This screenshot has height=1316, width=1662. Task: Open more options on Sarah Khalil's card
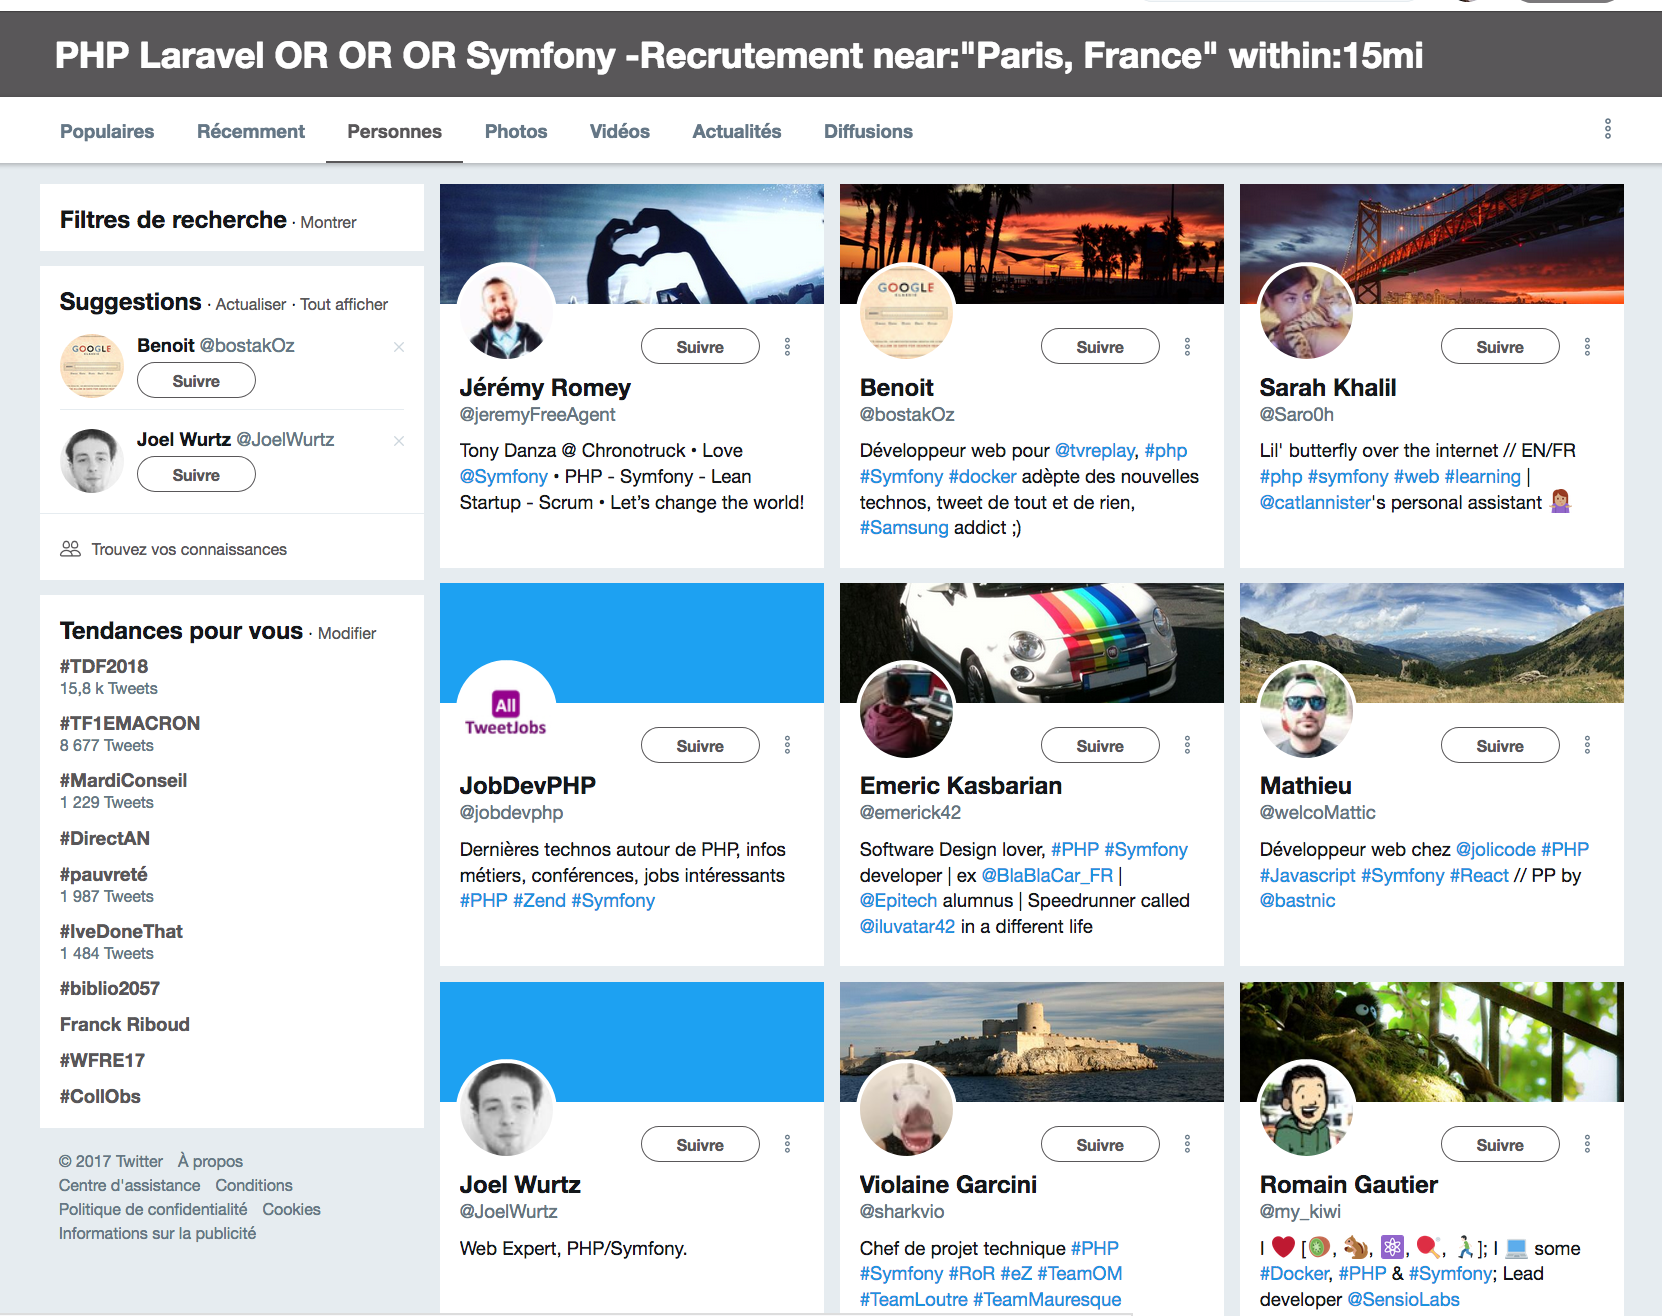(x=1587, y=347)
